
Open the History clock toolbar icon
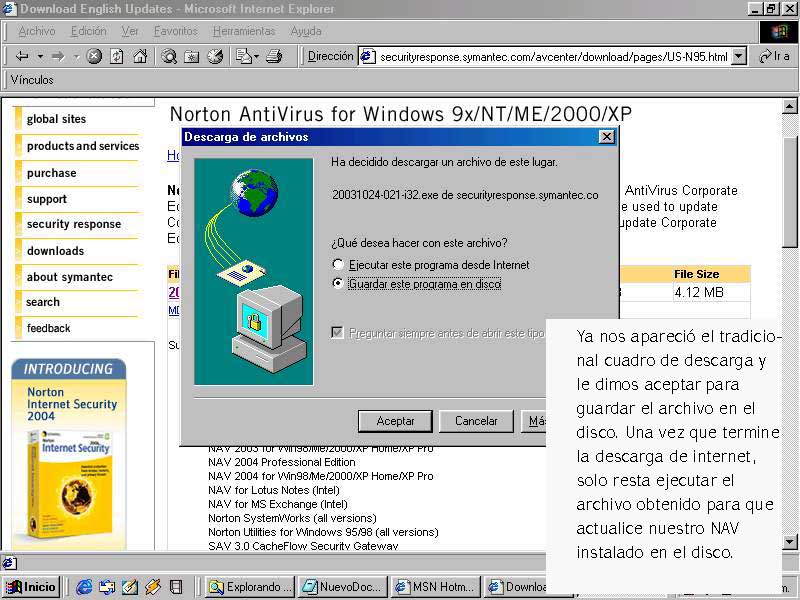point(215,56)
